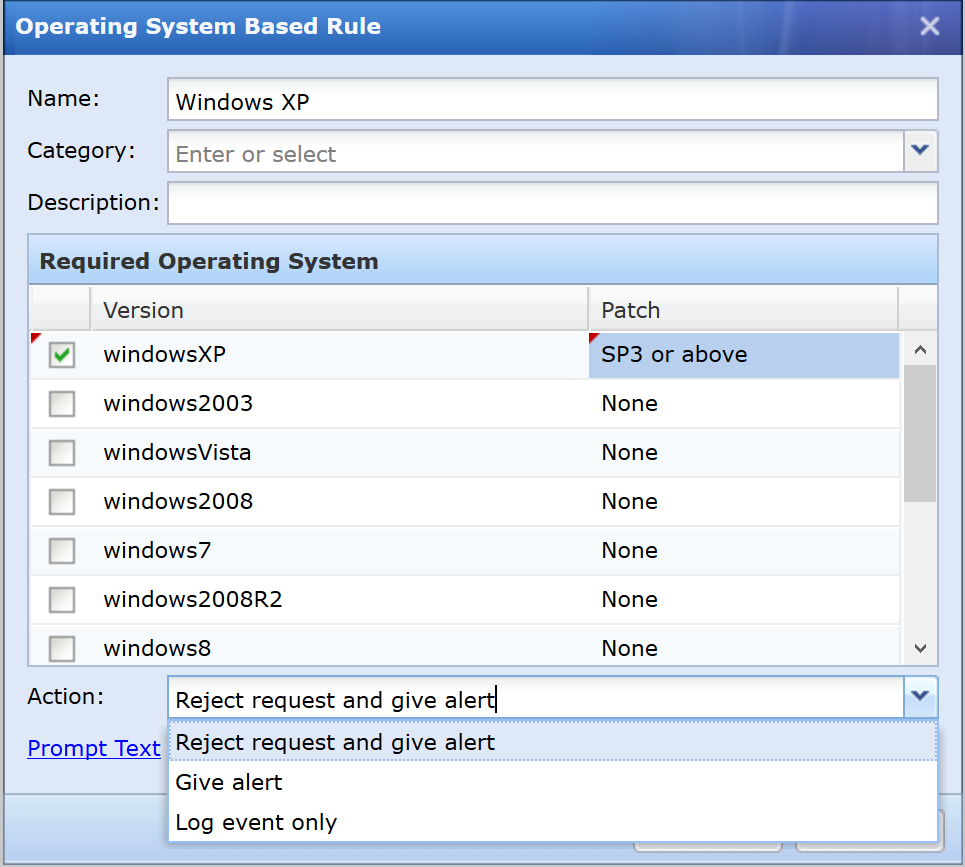Click the windowsVista version name
The image size is (965, 867).
177,453
